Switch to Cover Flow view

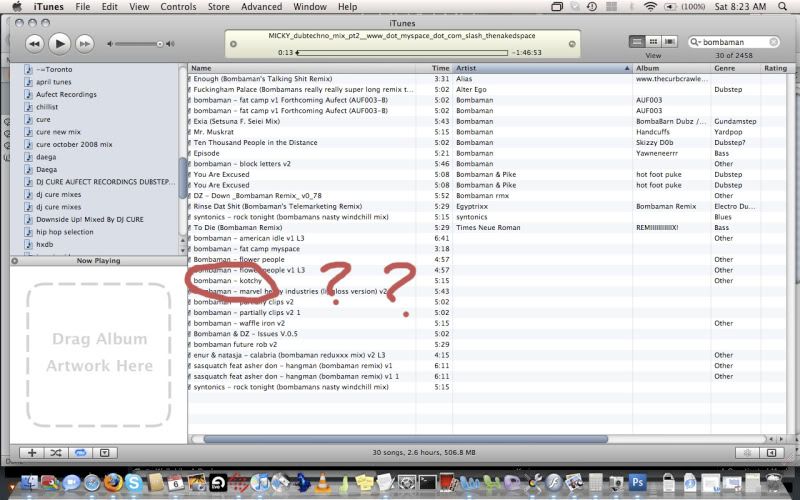[669, 42]
